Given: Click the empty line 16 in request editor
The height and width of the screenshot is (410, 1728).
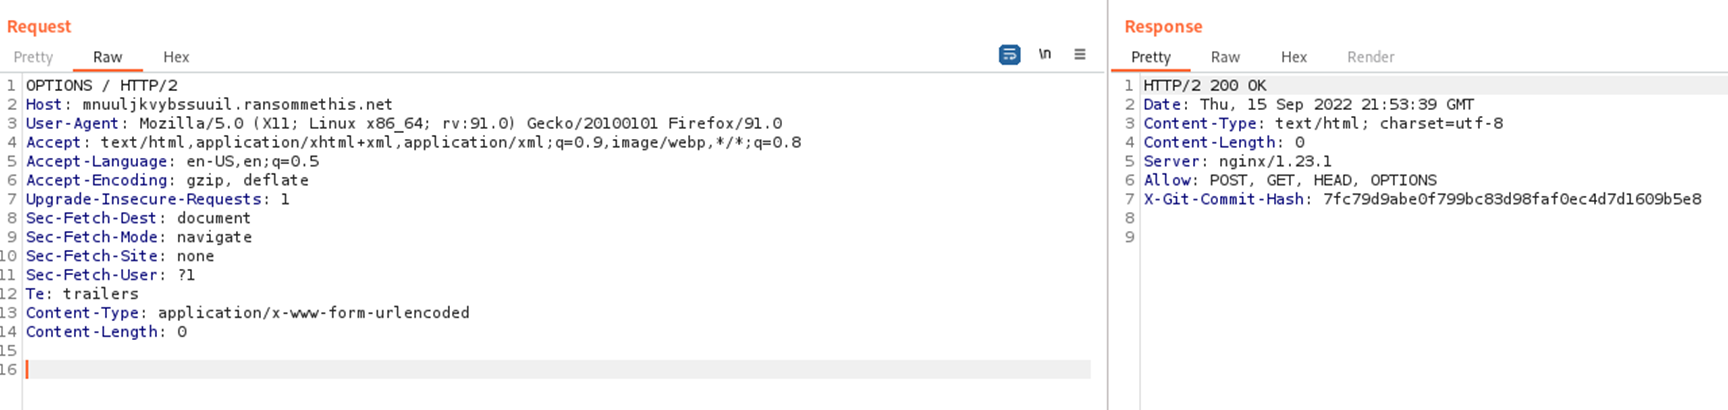Looking at the screenshot, I should [x=500, y=369].
